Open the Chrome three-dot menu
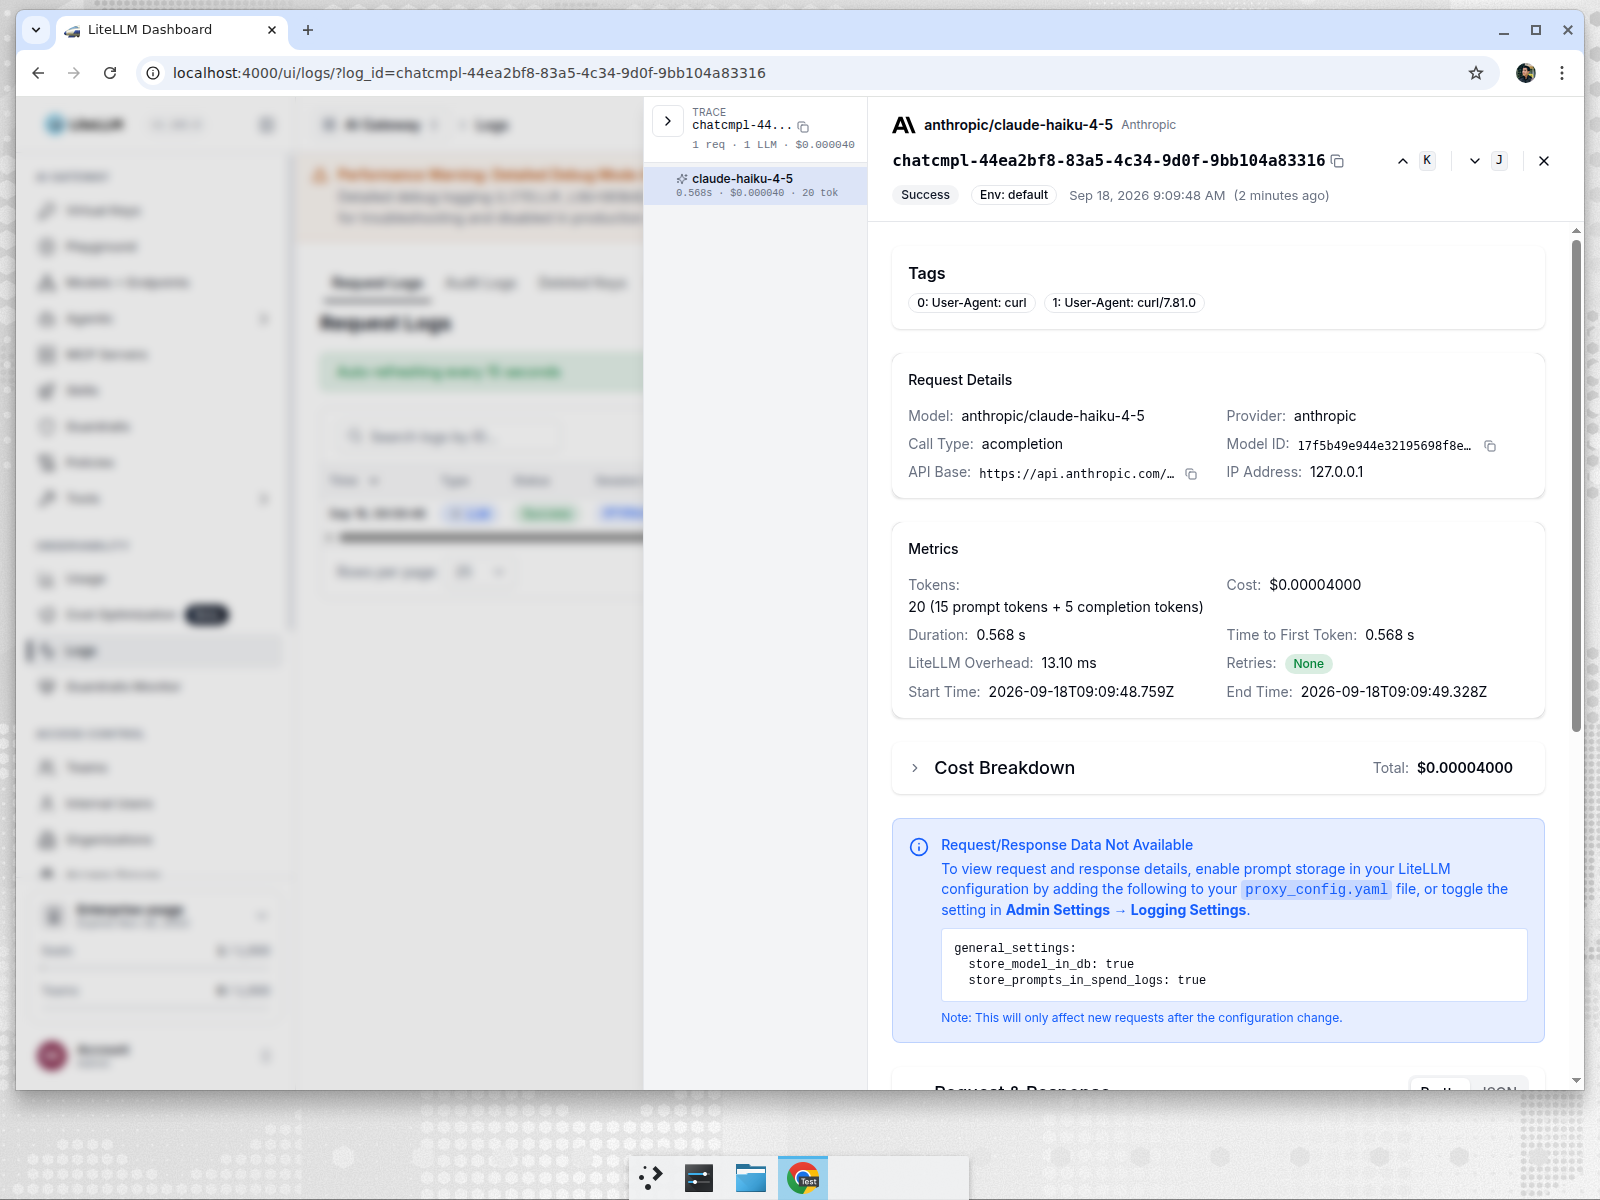1600x1200 pixels. click(1562, 73)
